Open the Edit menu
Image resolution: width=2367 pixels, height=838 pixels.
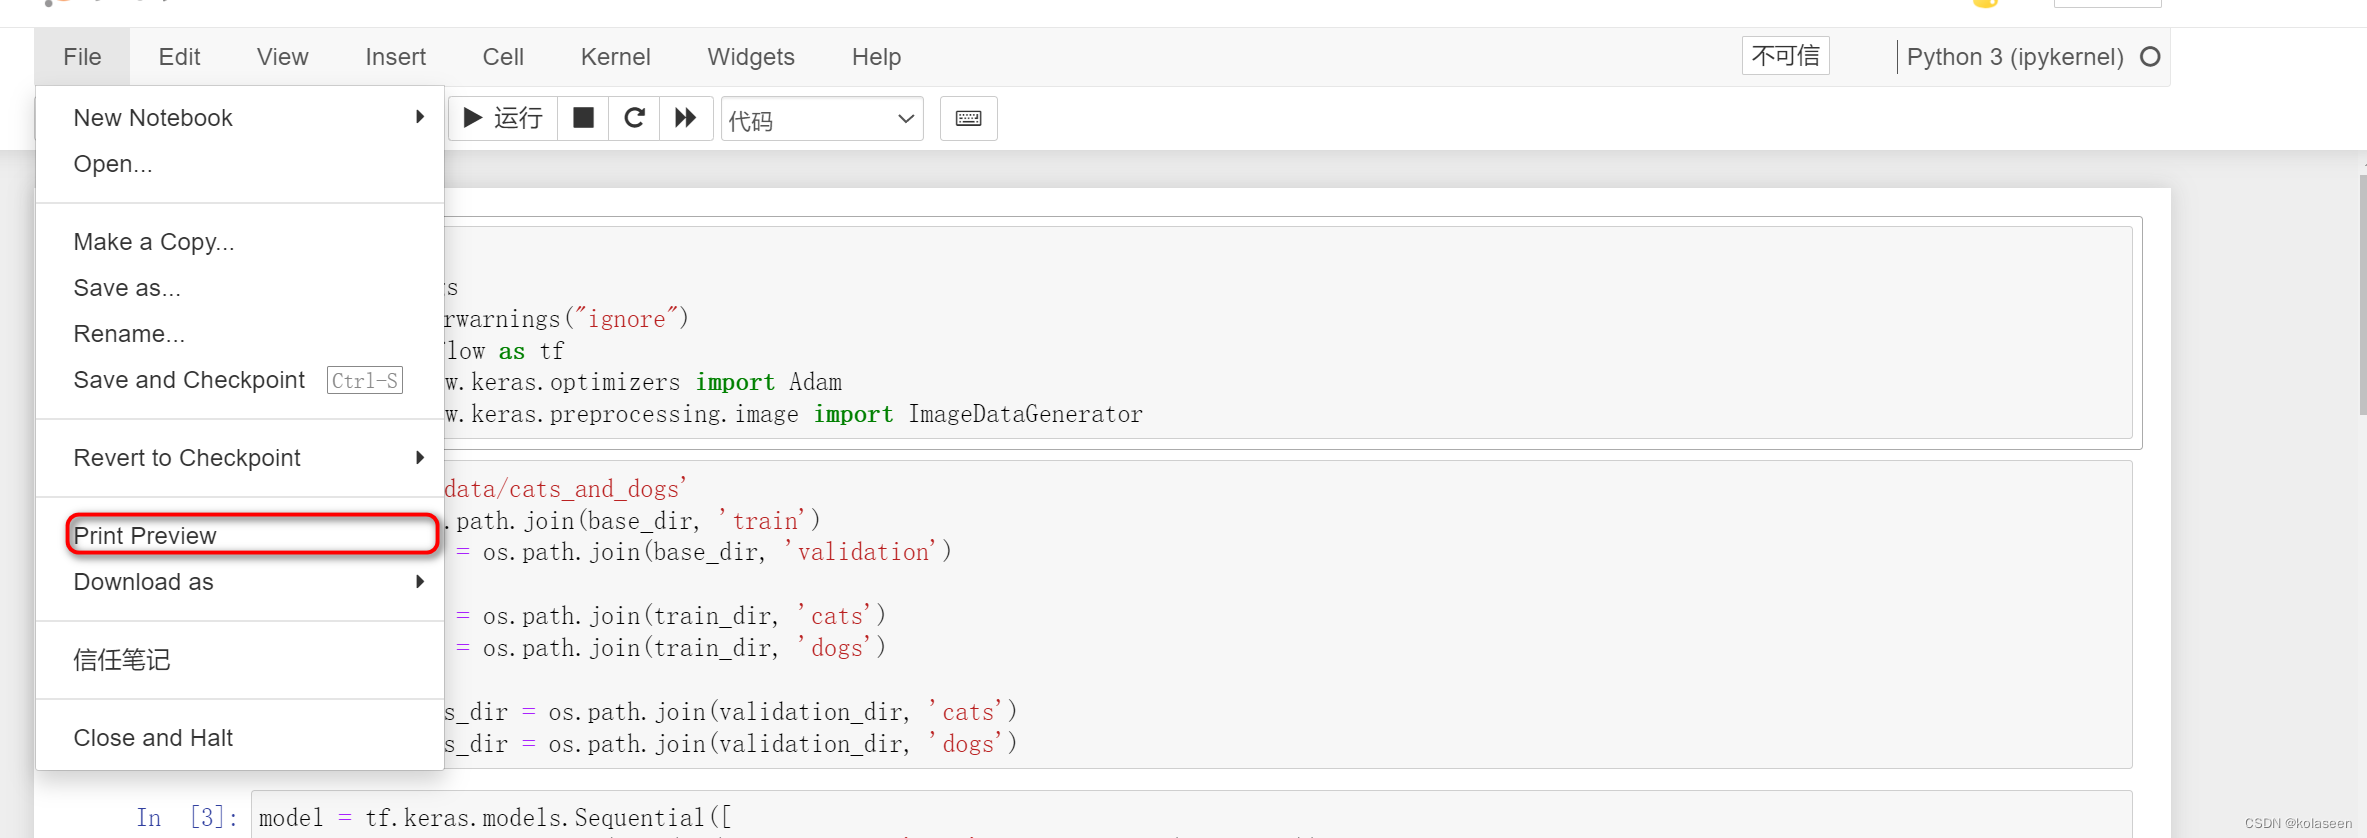(x=179, y=57)
